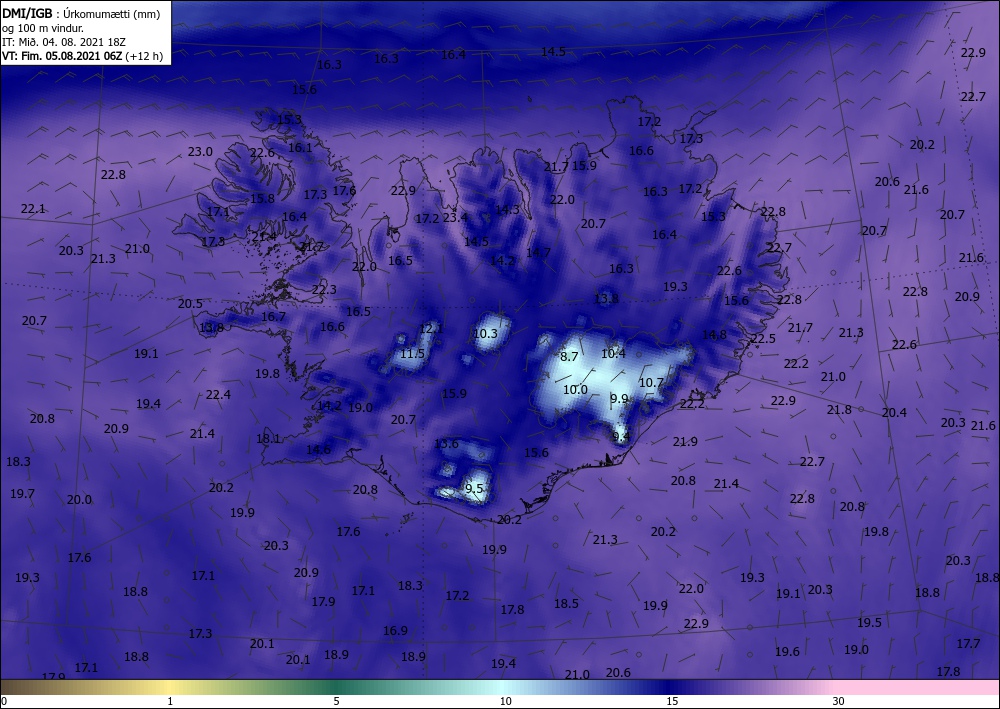
Task: Click the map value 22.4
Action: (x=218, y=395)
